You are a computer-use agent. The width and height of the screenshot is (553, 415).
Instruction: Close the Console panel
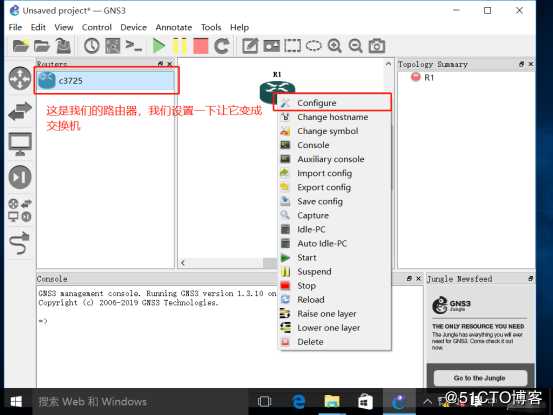pyautogui.click(x=418, y=278)
